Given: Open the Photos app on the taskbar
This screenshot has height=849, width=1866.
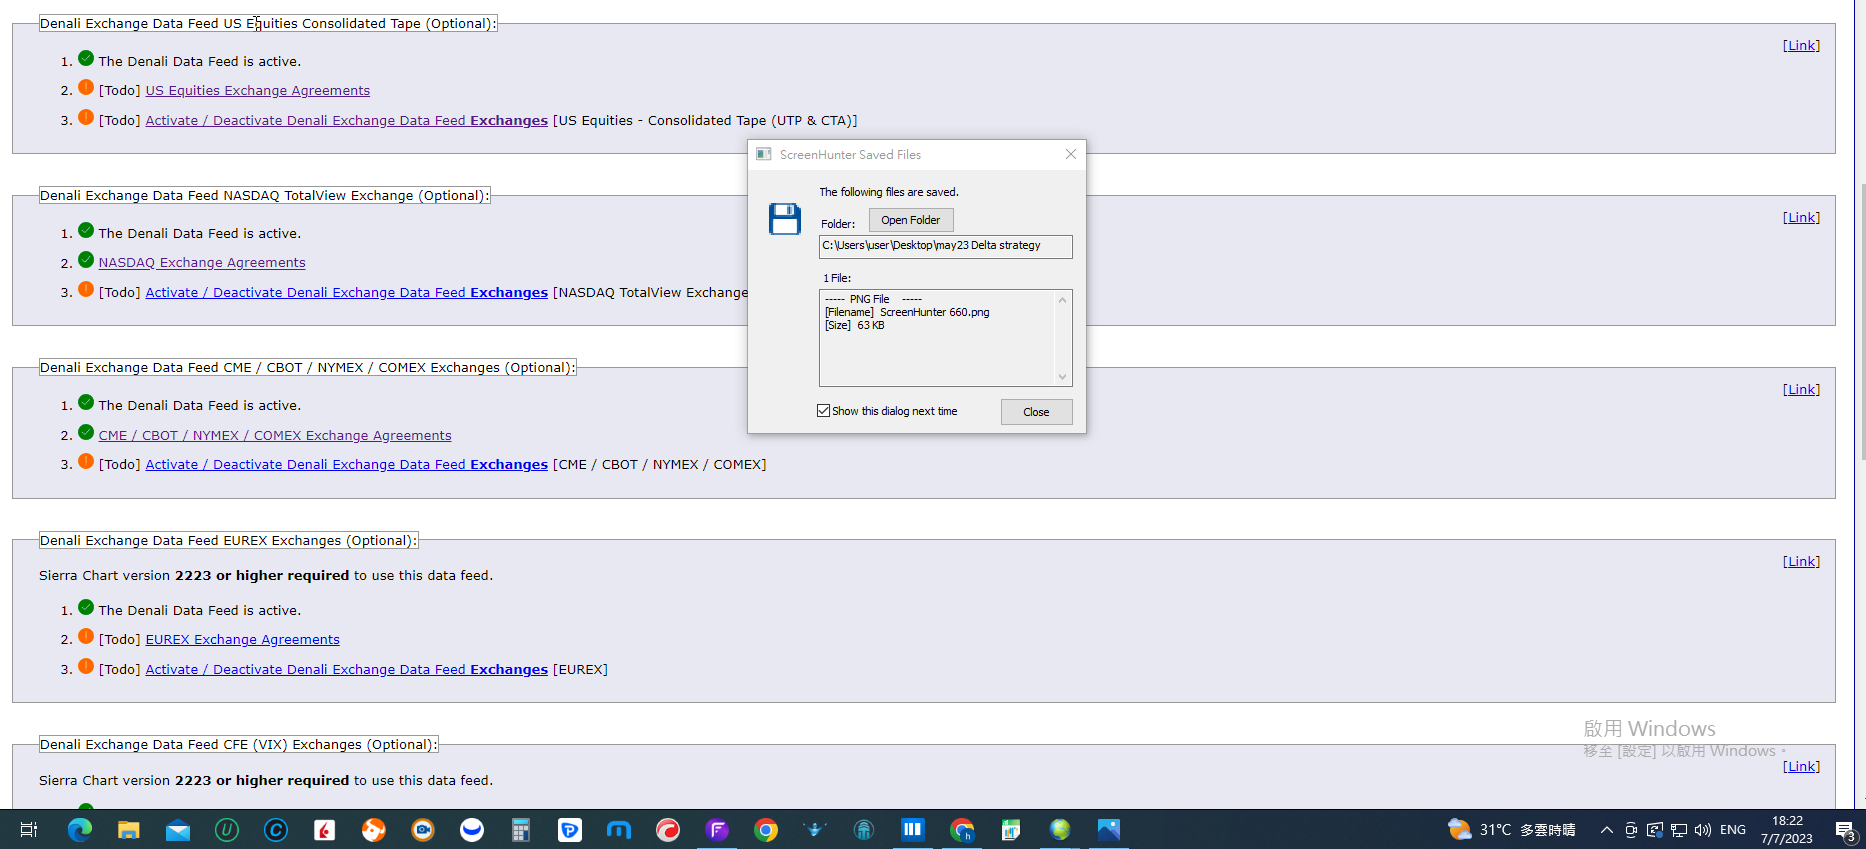Looking at the screenshot, I should [1109, 829].
